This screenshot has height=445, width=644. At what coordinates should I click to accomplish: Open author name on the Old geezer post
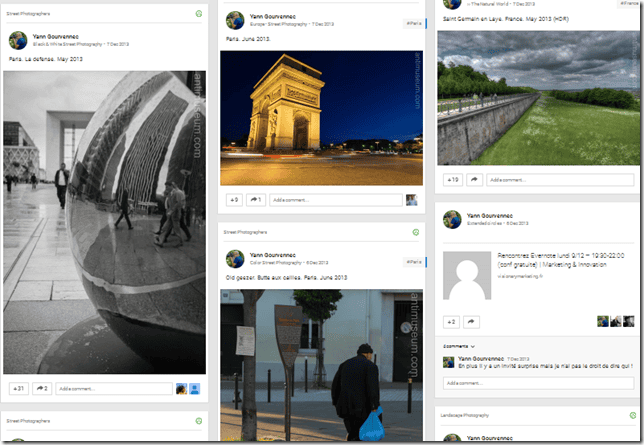click(x=272, y=255)
